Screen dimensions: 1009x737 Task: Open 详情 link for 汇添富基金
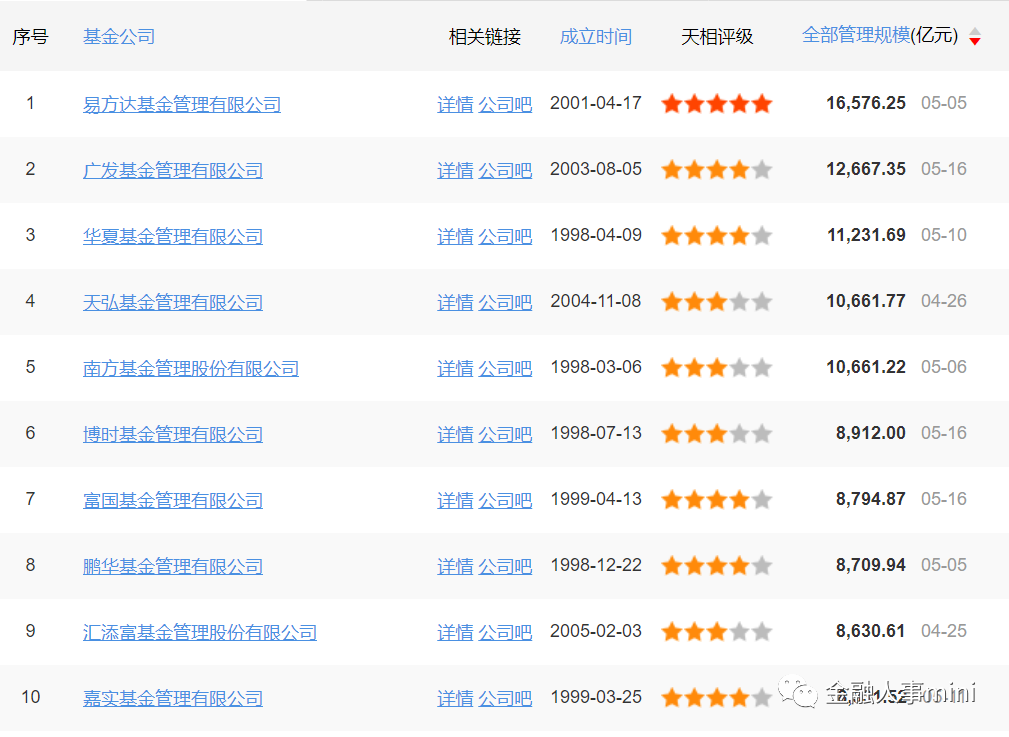(455, 632)
